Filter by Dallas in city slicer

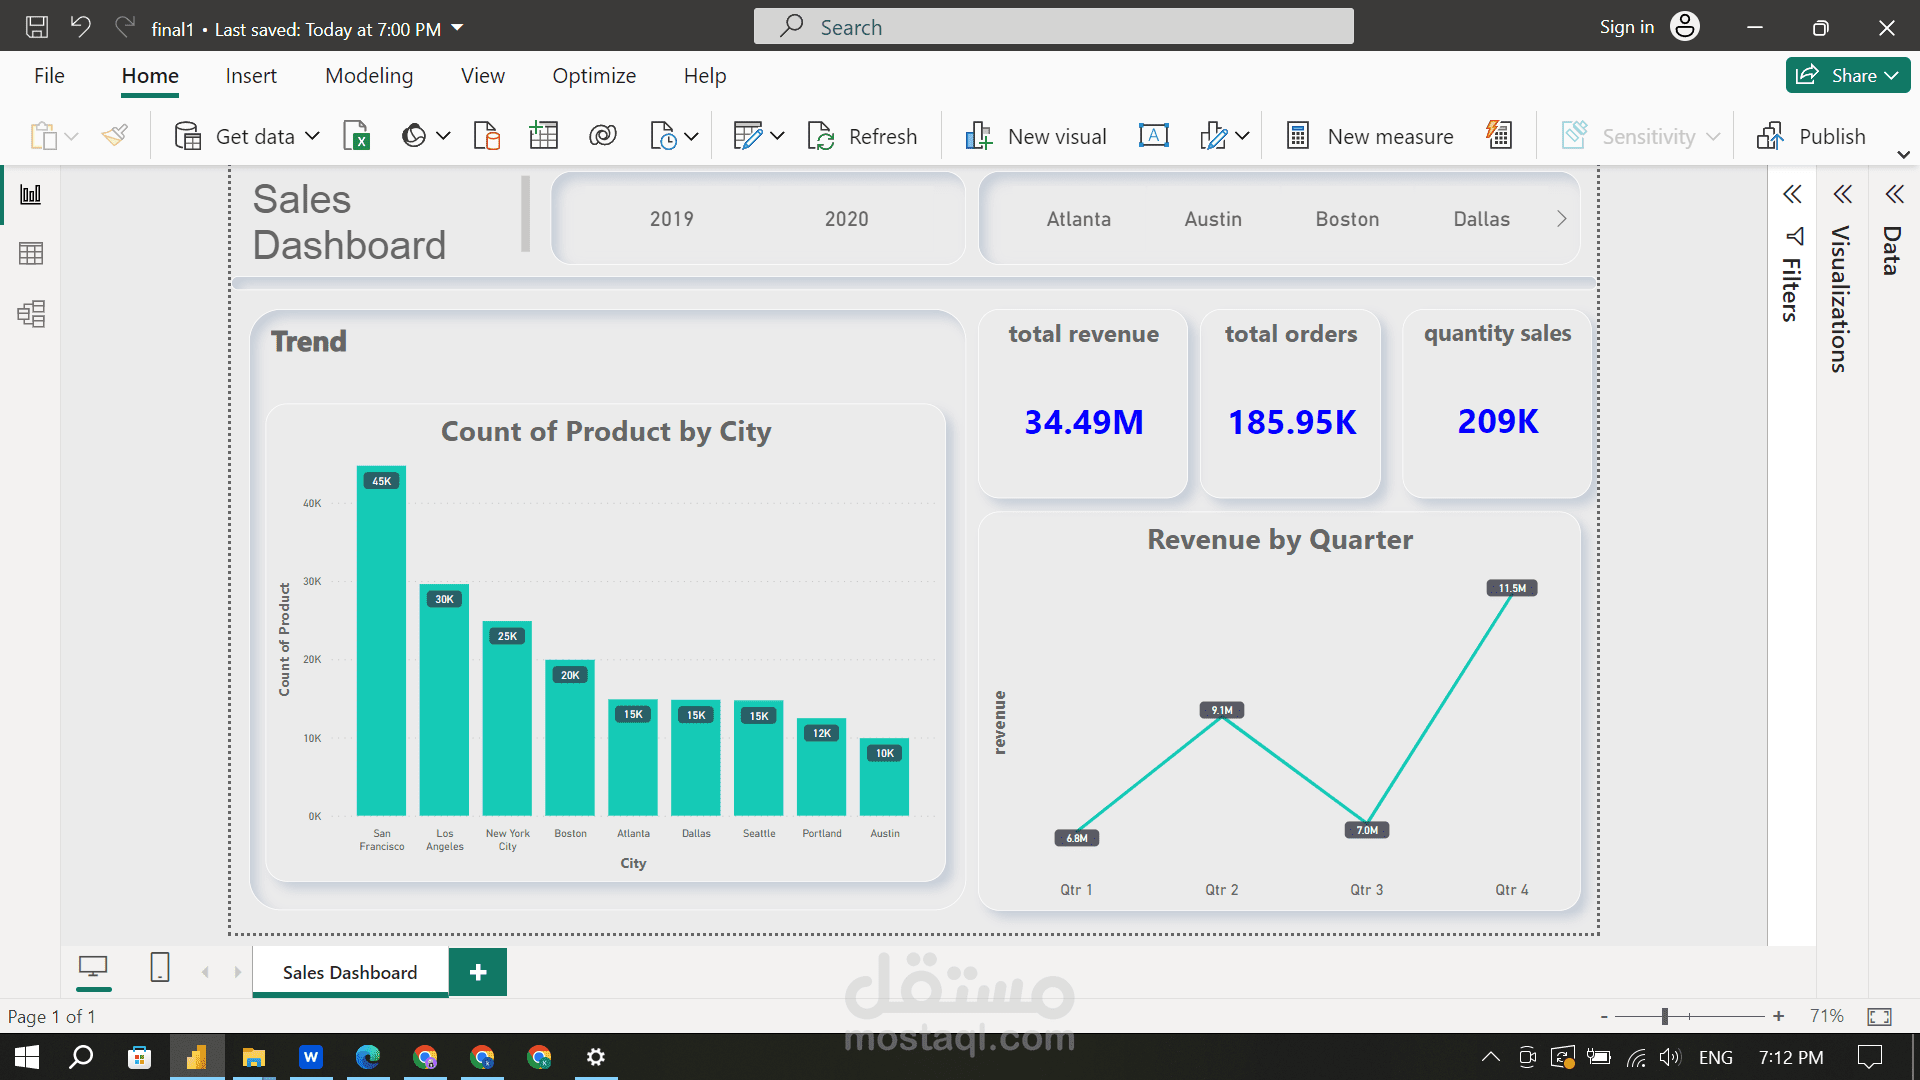1482,219
